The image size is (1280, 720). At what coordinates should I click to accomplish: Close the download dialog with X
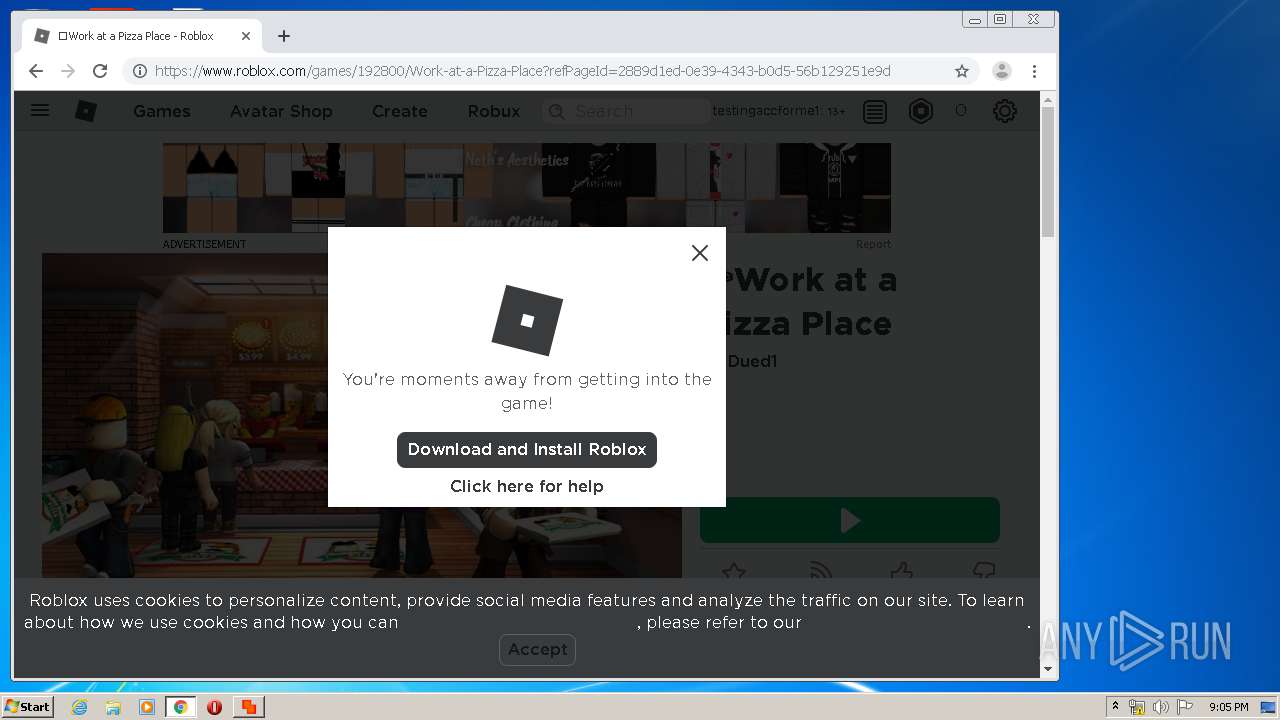(700, 253)
